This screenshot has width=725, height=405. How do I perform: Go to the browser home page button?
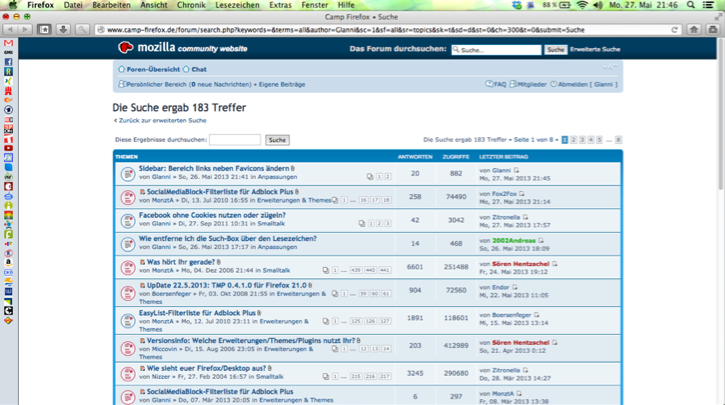[x=694, y=30]
